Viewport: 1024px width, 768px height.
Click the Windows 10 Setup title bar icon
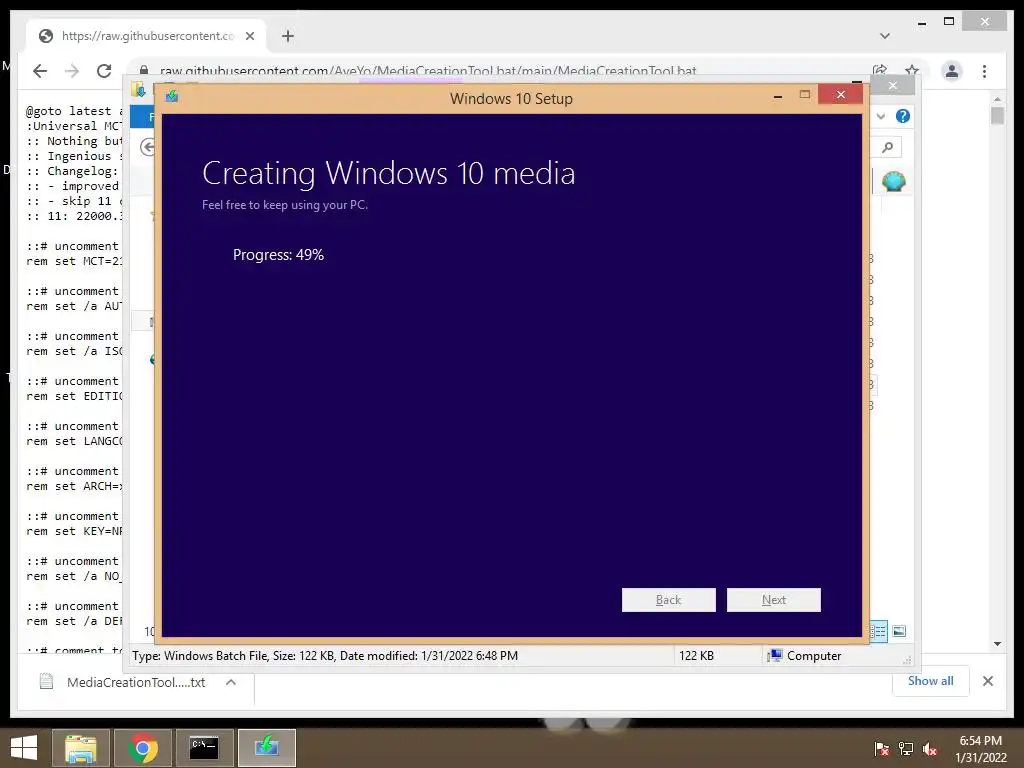point(172,97)
